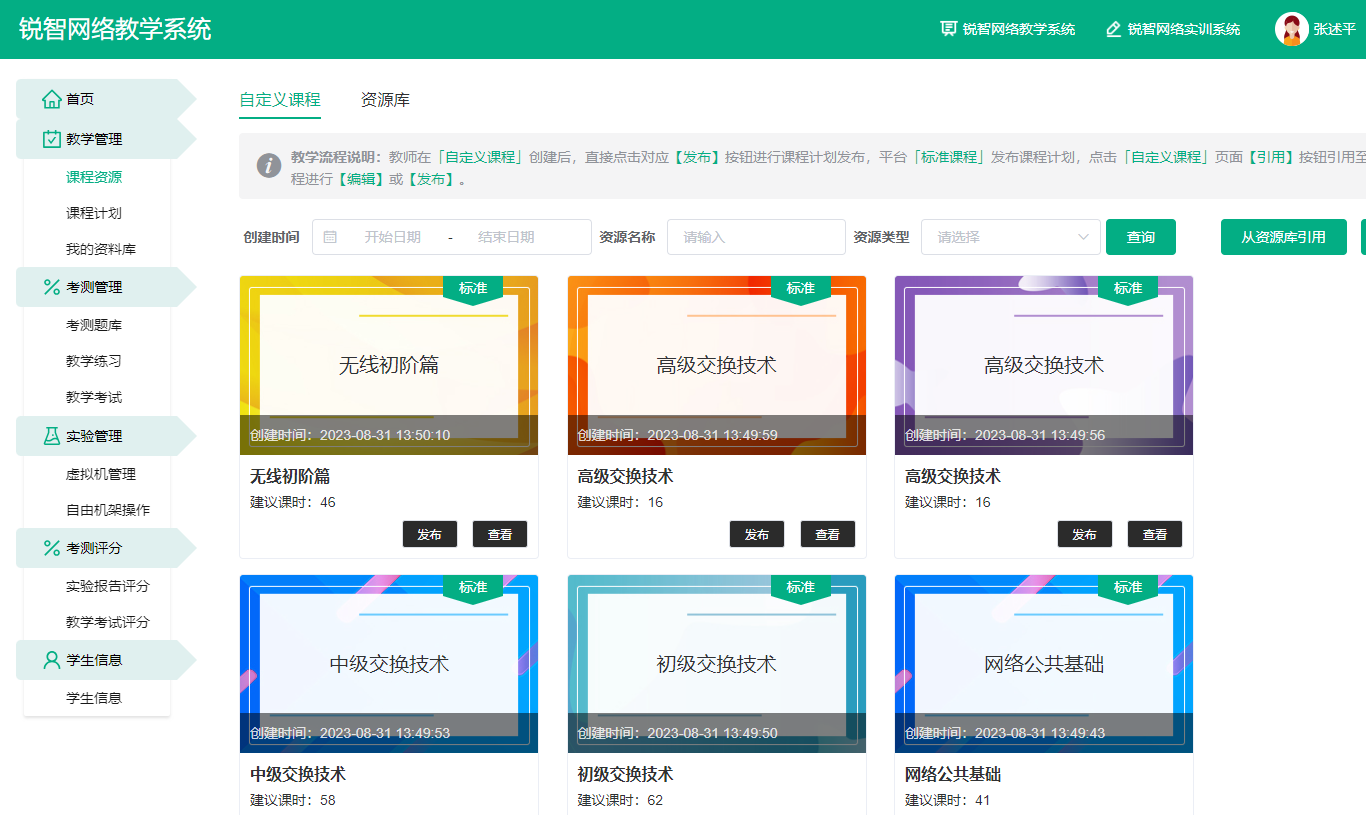1366x815 pixels.
Task: Publish the 无线初阶篇 course via 发布
Action: click(x=430, y=534)
